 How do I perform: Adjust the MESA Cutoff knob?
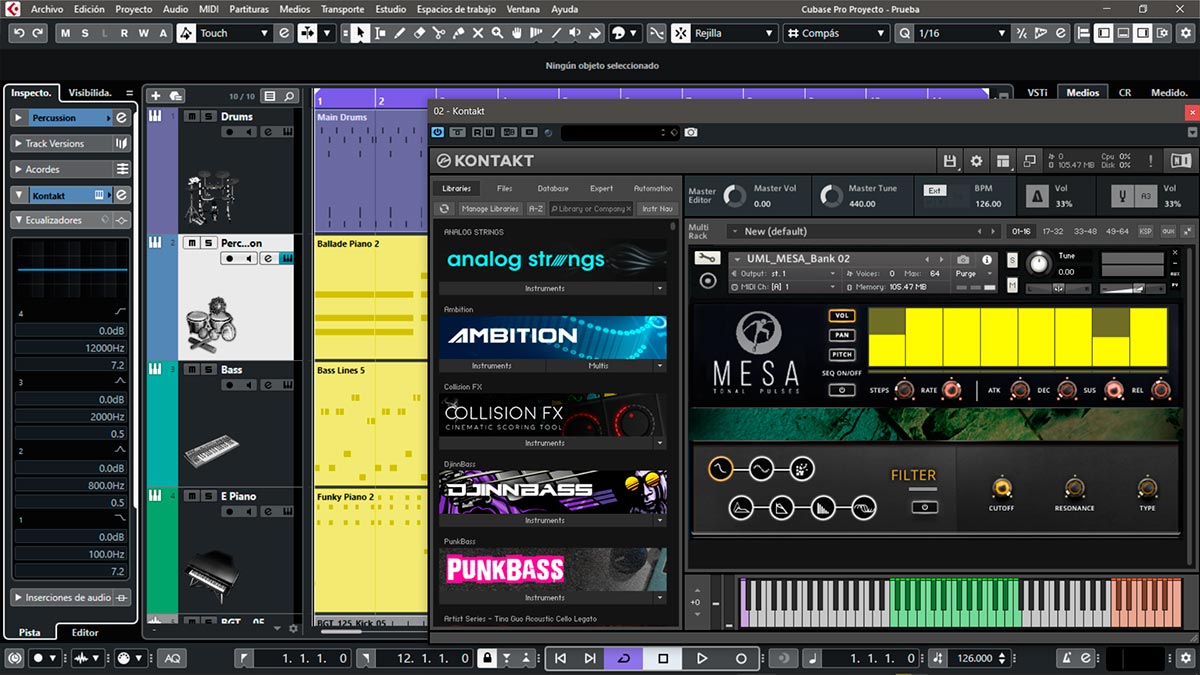click(1001, 489)
